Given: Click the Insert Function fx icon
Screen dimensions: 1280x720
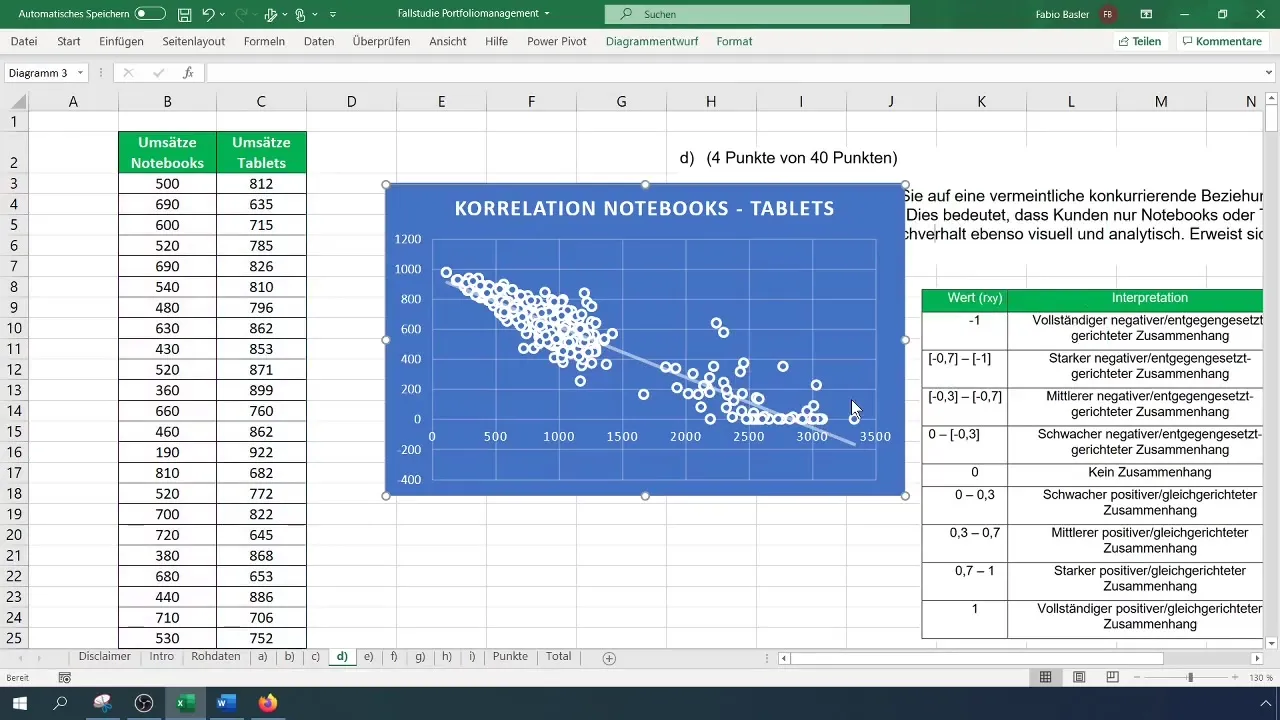Looking at the screenshot, I should [188, 73].
